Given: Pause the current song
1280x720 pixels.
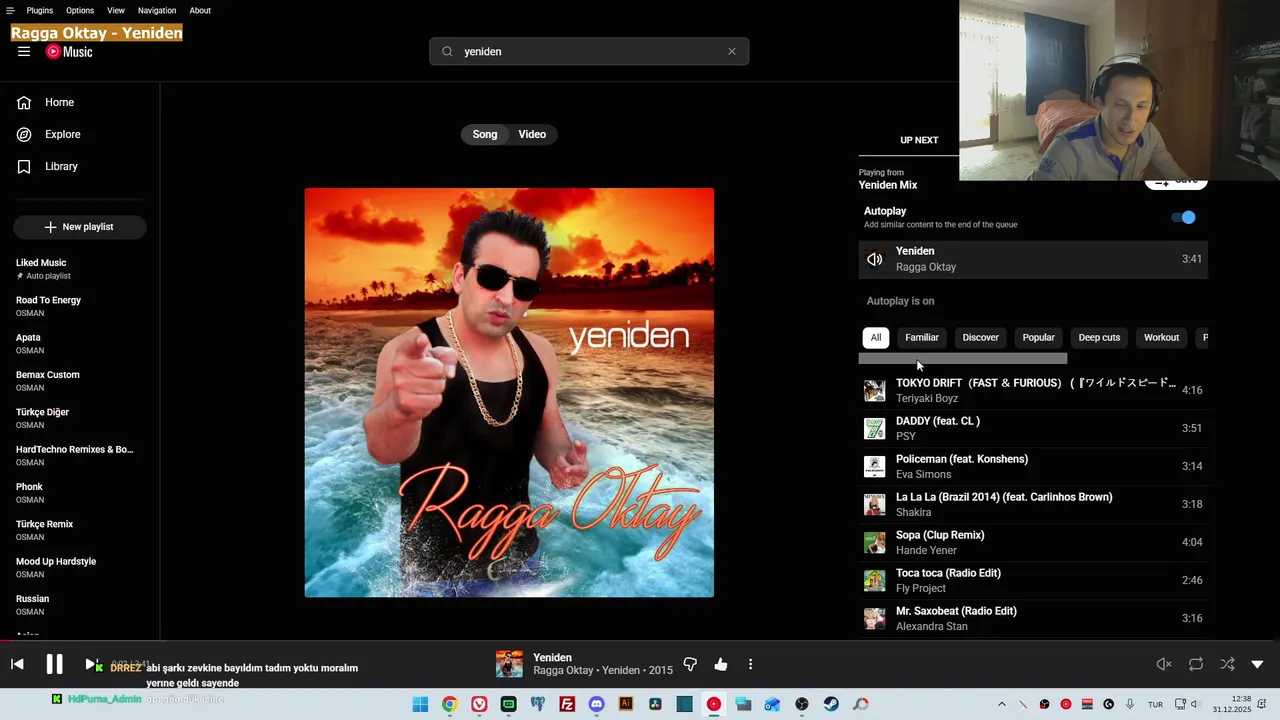Looking at the screenshot, I should coord(54,664).
